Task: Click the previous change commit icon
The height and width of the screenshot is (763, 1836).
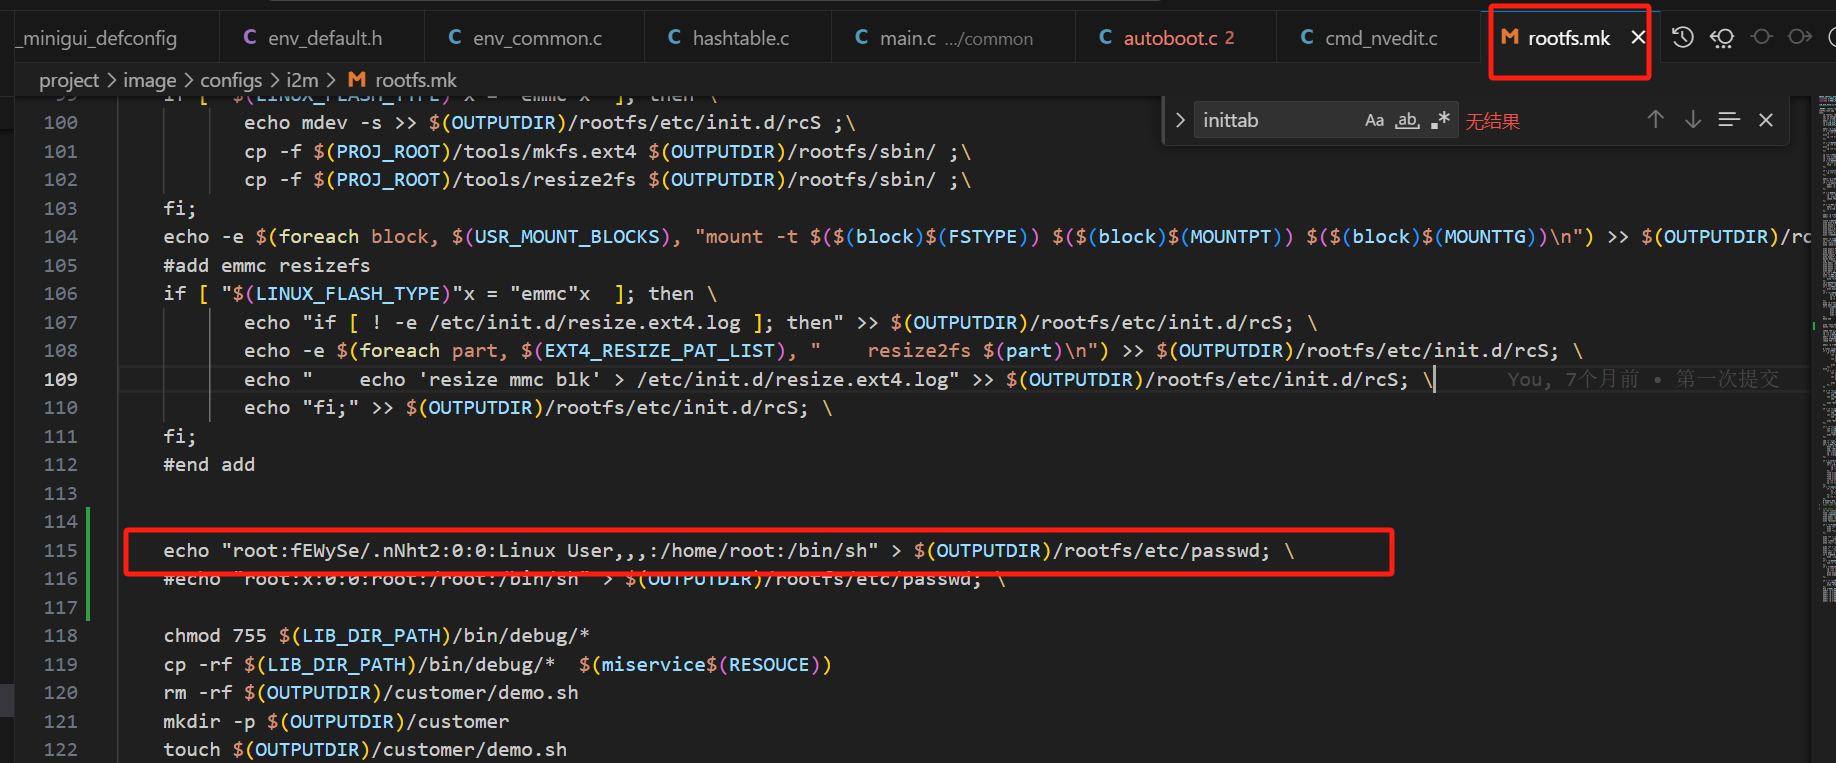Action: [1761, 38]
